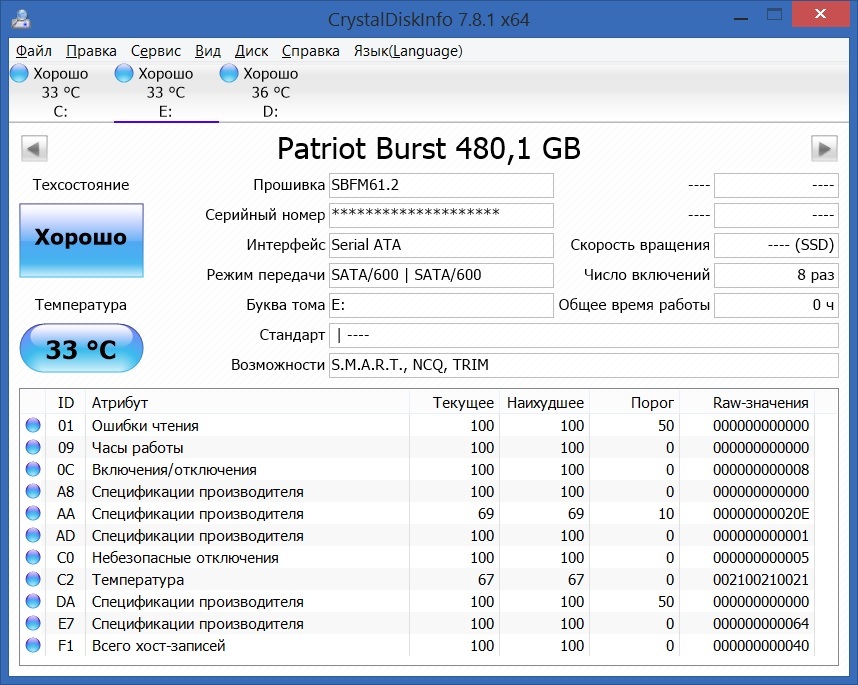Select the D: drive status orb

(x=229, y=74)
